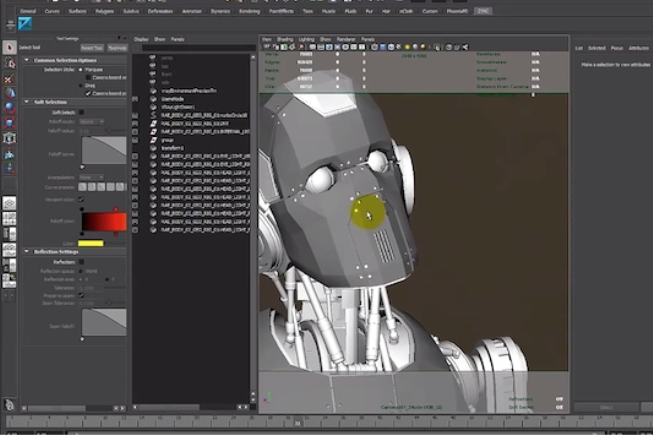The height and width of the screenshot is (435, 653).
Task: Pick the Rotate tool sphere icon
Action: 9,106
